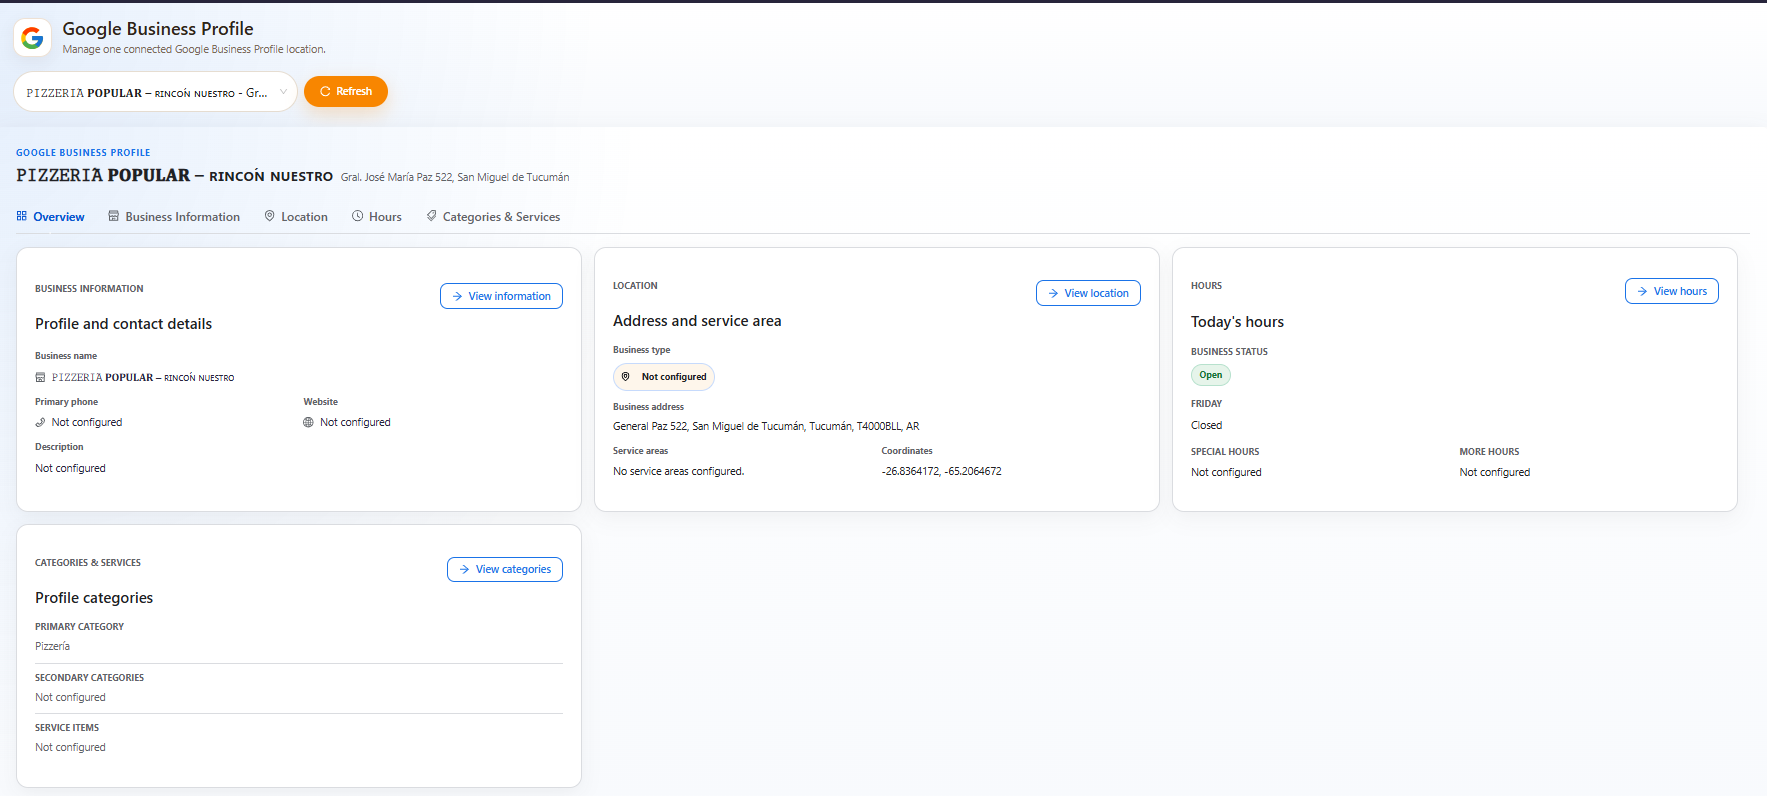This screenshot has width=1767, height=796.
Task: Click the storefront icon beside business name
Action: click(41, 378)
